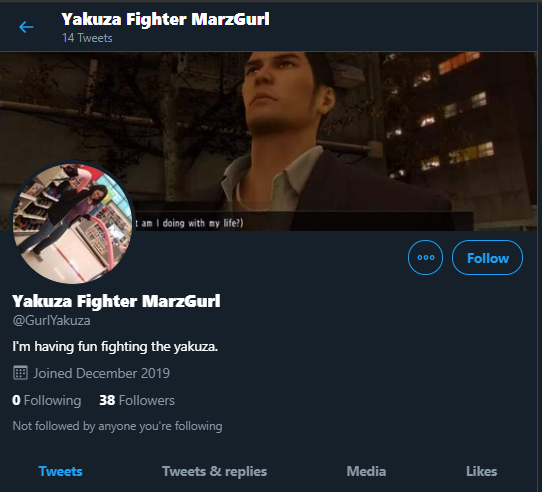Open the three-dot more options menu
The width and height of the screenshot is (542, 492).
[425, 258]
